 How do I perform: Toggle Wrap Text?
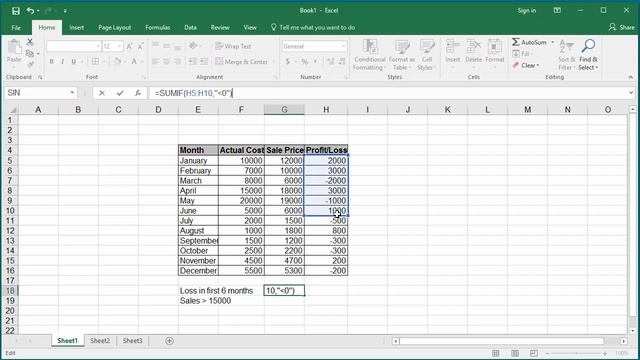pos(233,46)
